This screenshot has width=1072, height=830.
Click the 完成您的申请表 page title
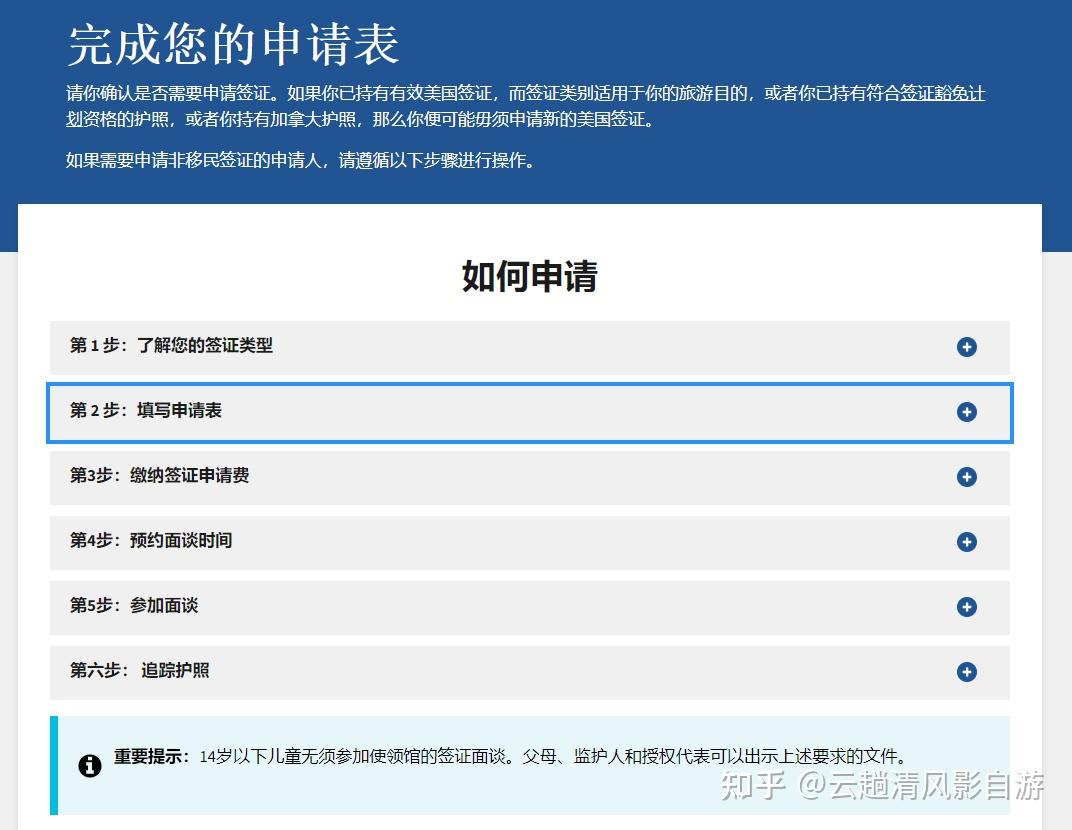[x=231, y=44]
